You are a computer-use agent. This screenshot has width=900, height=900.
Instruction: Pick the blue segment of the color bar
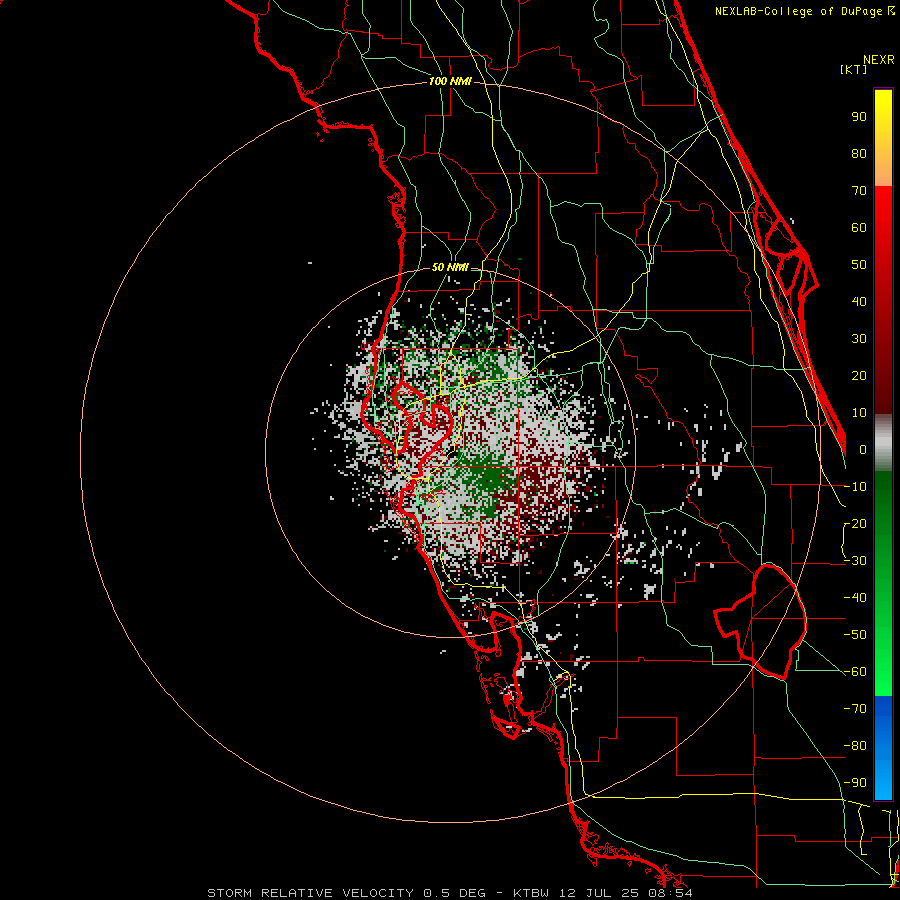883,748
